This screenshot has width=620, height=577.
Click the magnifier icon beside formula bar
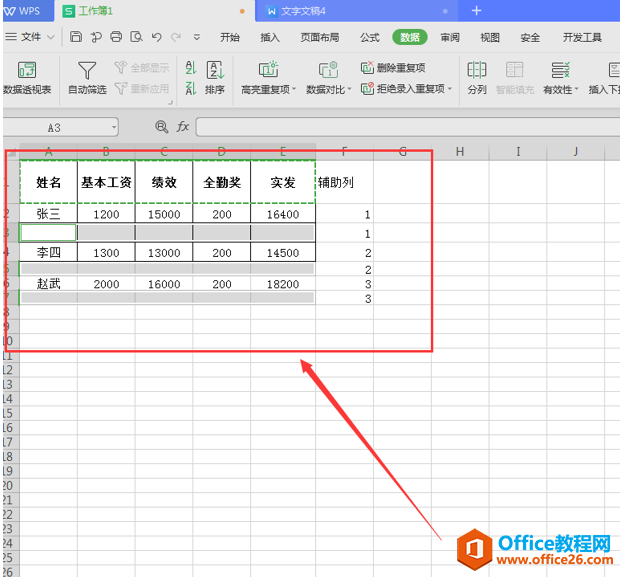click(161, 127)
